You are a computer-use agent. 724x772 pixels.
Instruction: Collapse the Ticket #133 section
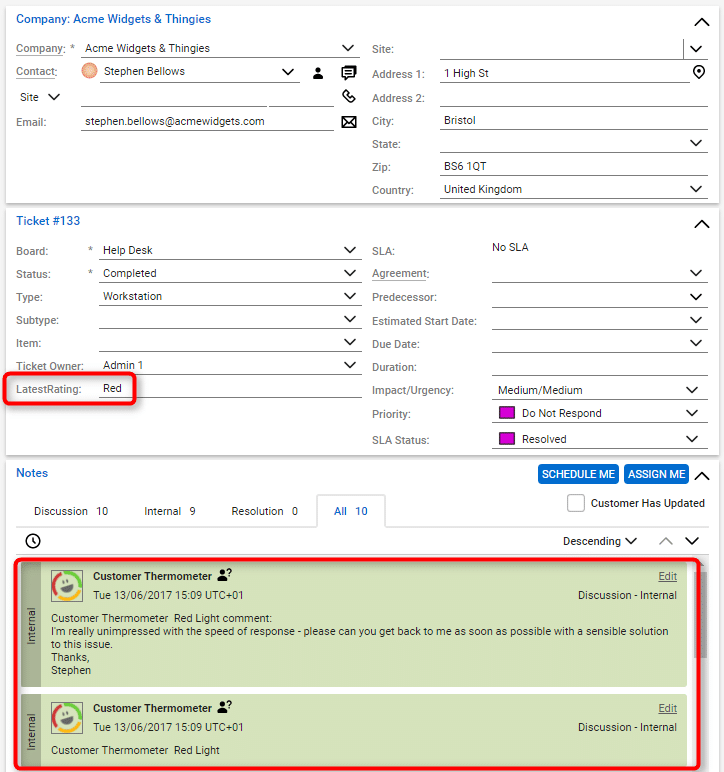point(701,224)
